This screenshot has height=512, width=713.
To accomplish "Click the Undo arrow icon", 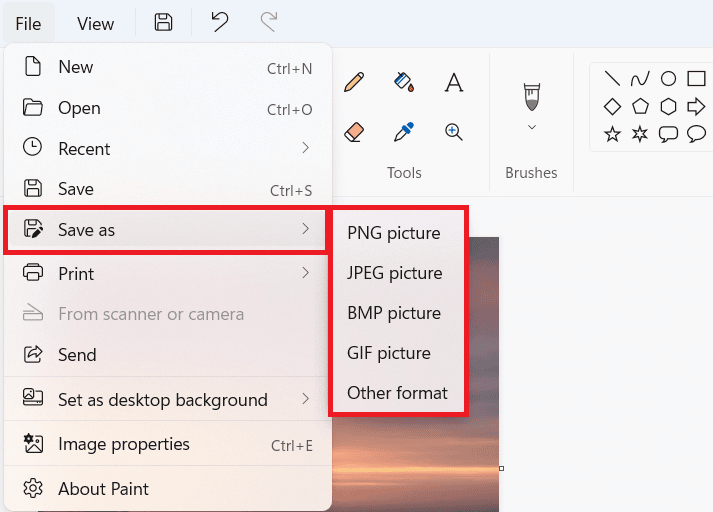I will [220, 22].
